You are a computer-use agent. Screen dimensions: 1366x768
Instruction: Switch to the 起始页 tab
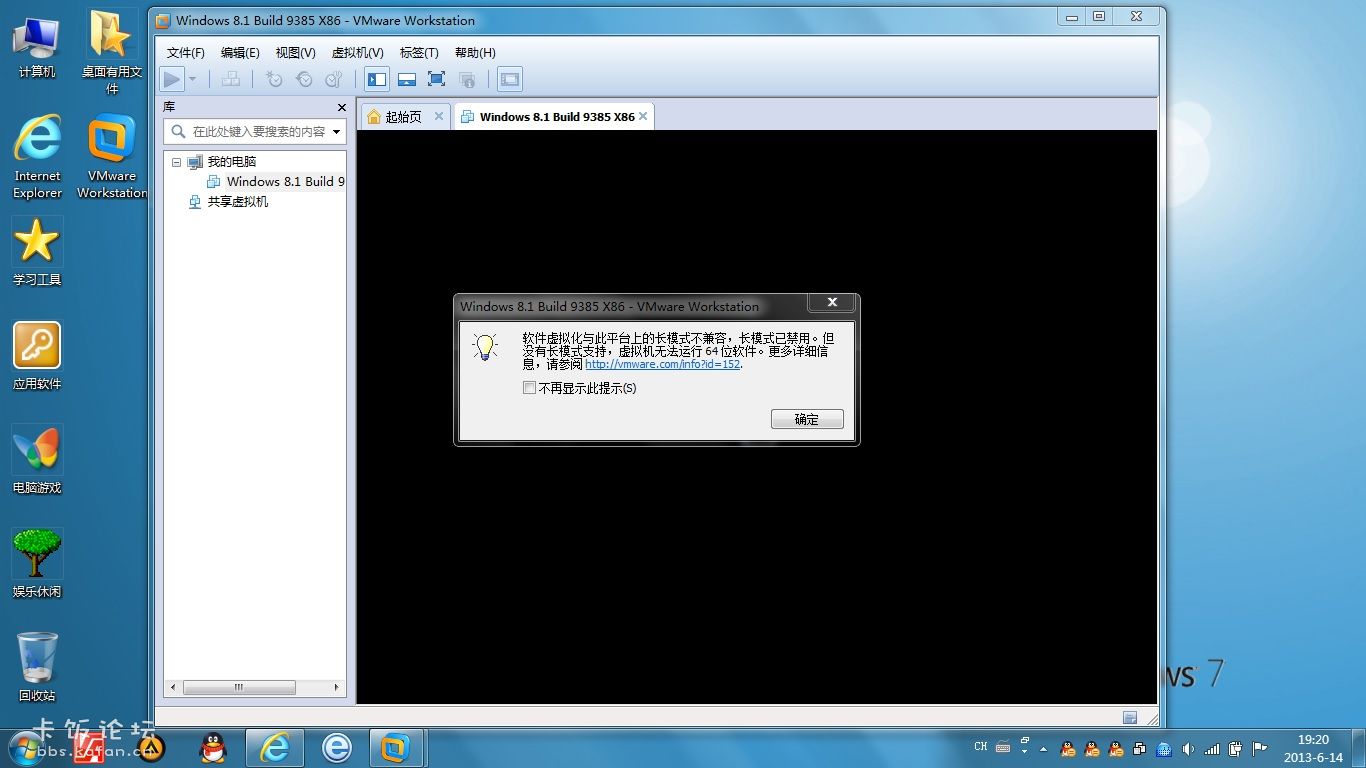pyautogui.click(x=403, y=117)
